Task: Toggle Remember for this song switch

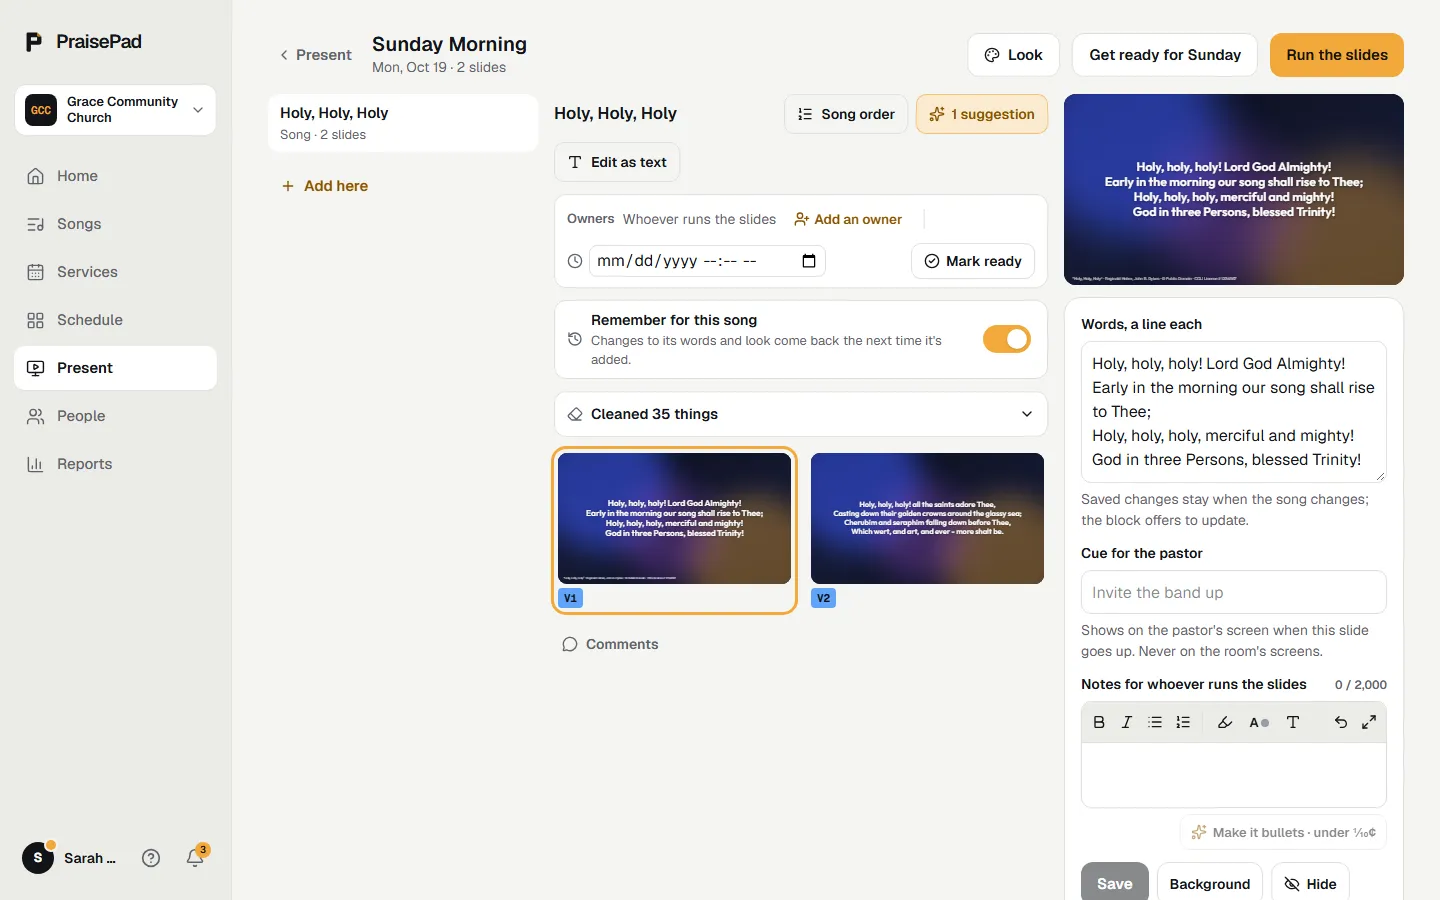Action: pyautogui.click(x=1006, y=339)
